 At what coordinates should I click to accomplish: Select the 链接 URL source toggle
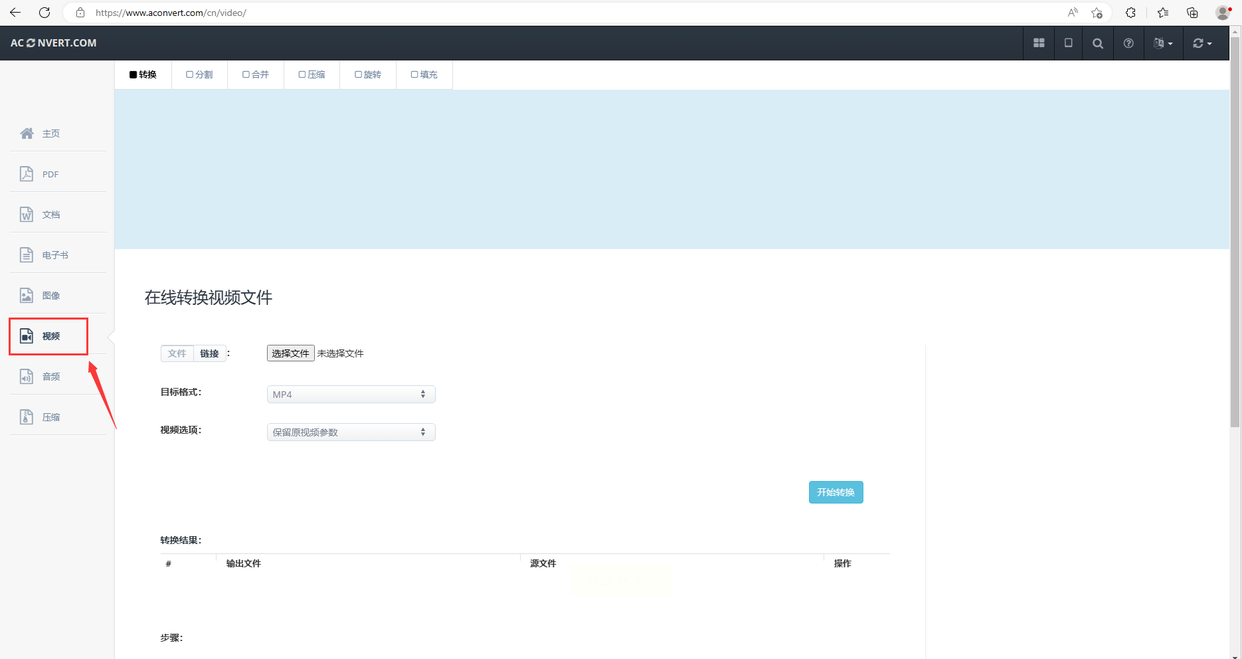(209, 354)
